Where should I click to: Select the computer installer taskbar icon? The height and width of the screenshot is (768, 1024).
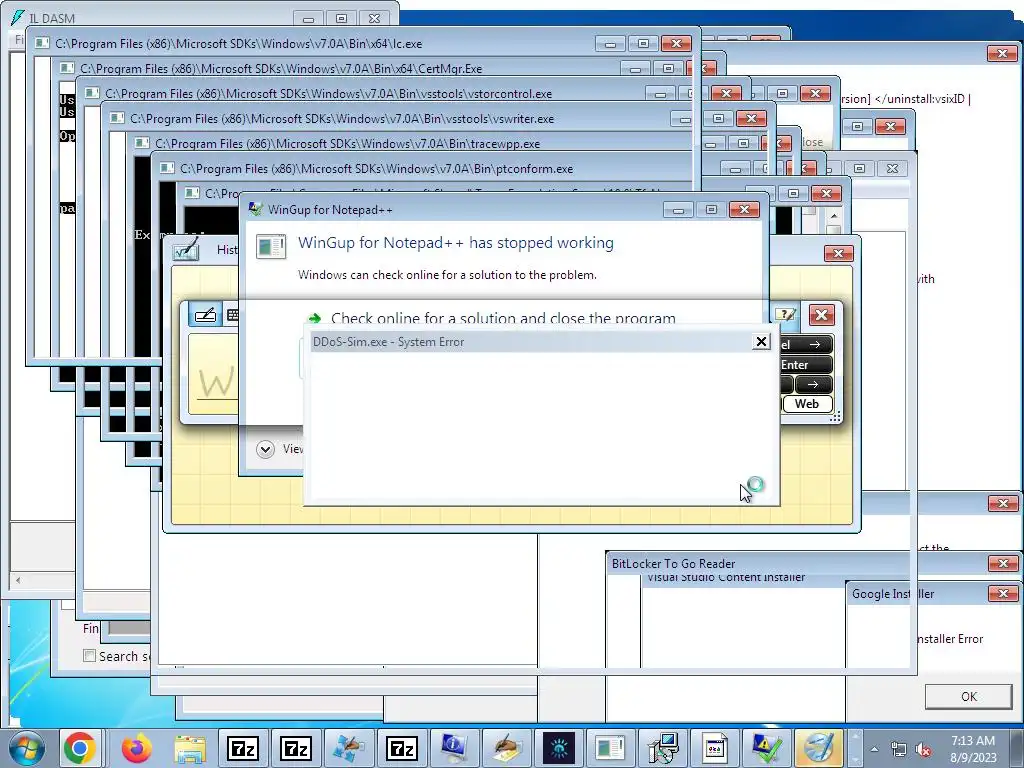[662, 748]
